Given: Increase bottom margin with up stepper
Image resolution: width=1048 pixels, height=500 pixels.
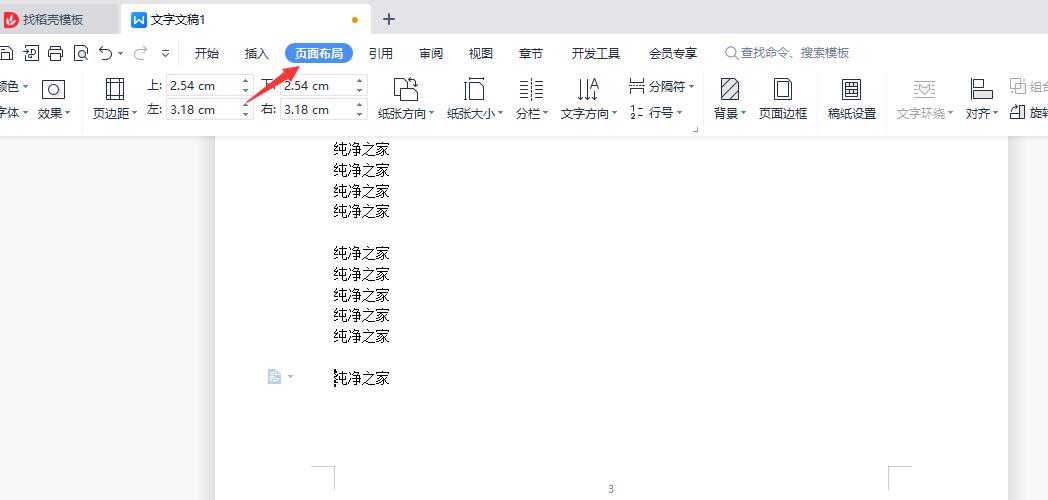Looking at the screenshot, I should click(x=360, y=80).
